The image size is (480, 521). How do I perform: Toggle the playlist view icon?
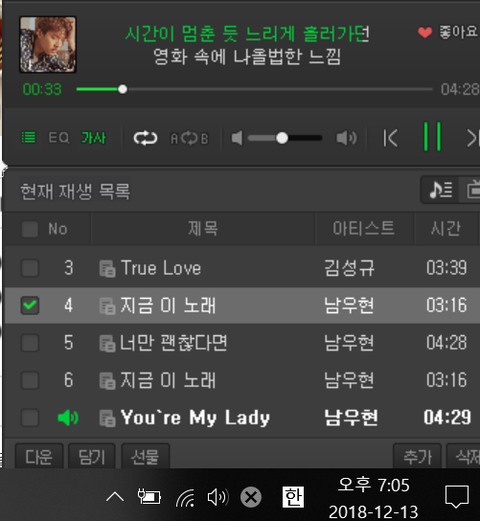28,137
